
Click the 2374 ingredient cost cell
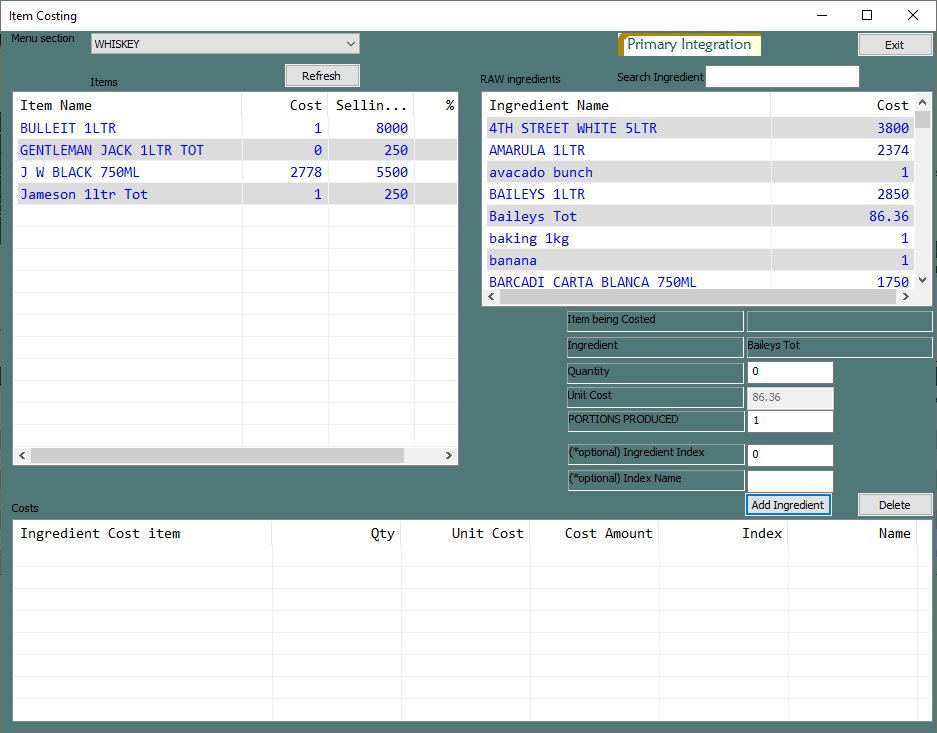(842, 150)
